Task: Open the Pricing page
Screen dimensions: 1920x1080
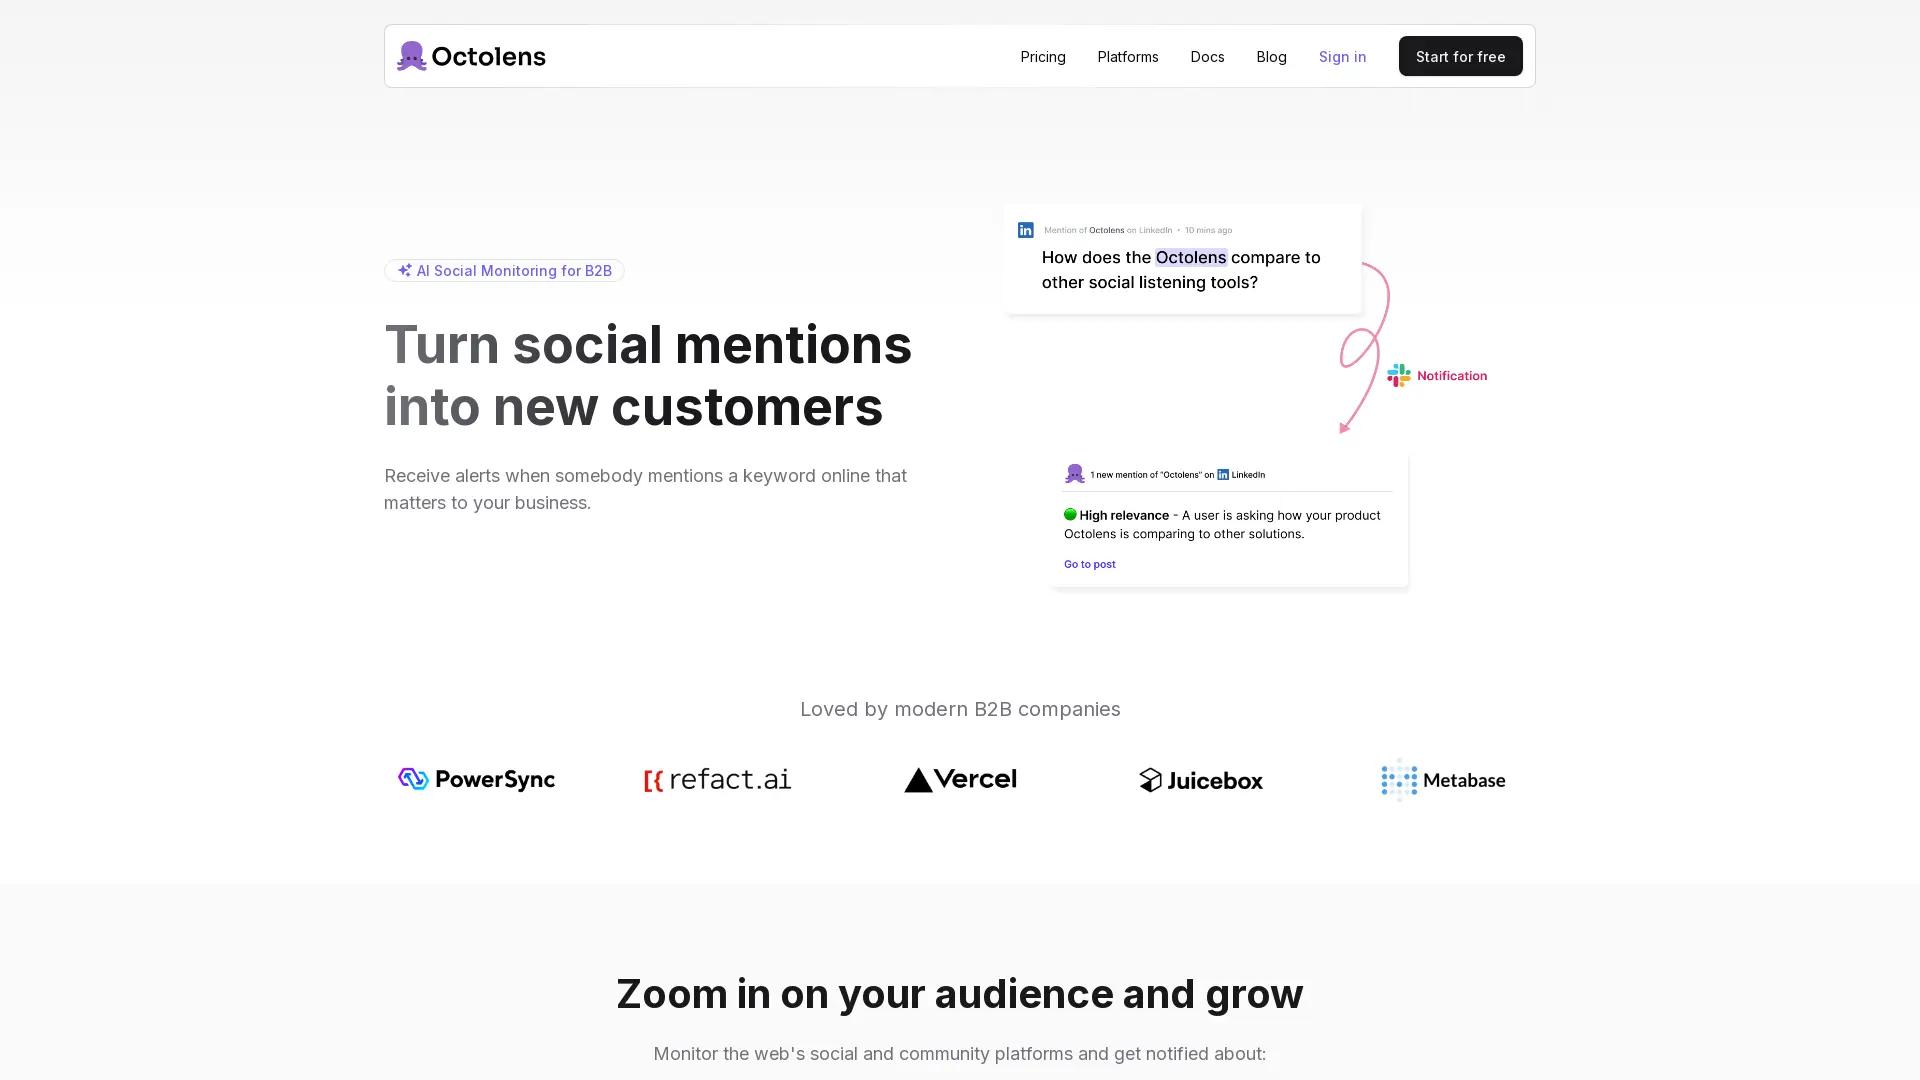Action: click(1042, 57)
